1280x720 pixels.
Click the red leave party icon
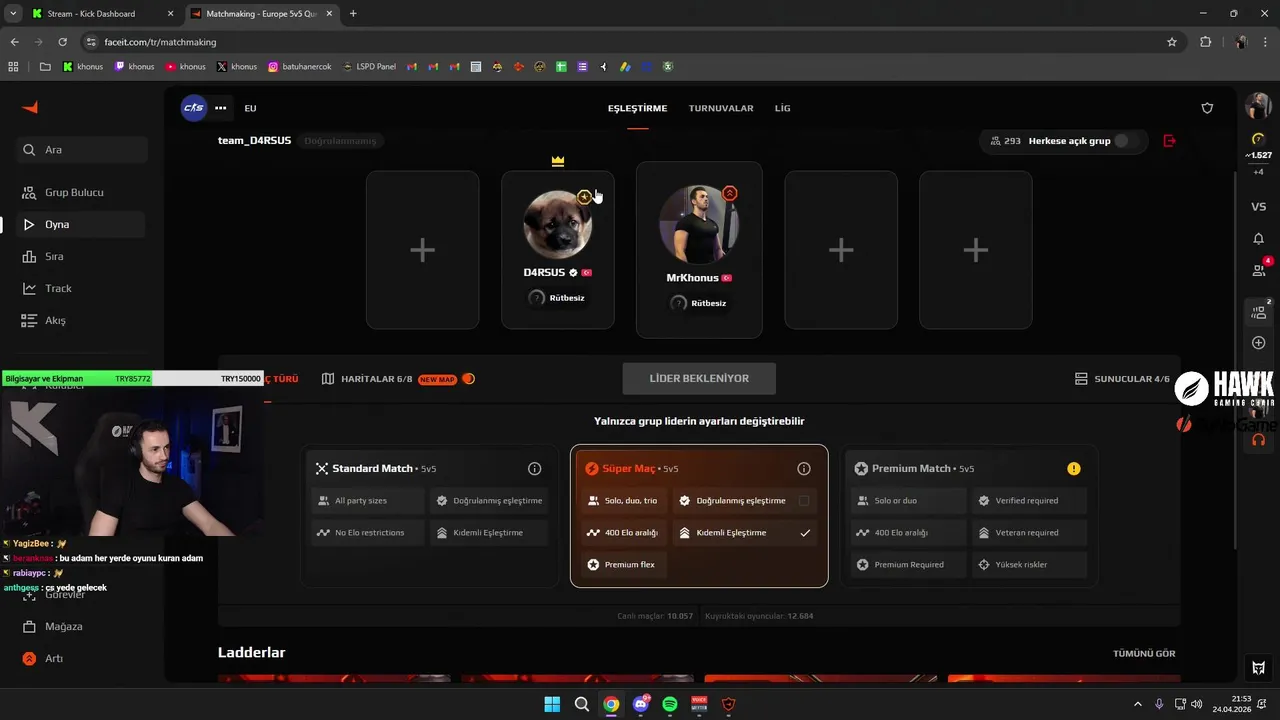pyautogui.click(x=1169, y=141)
